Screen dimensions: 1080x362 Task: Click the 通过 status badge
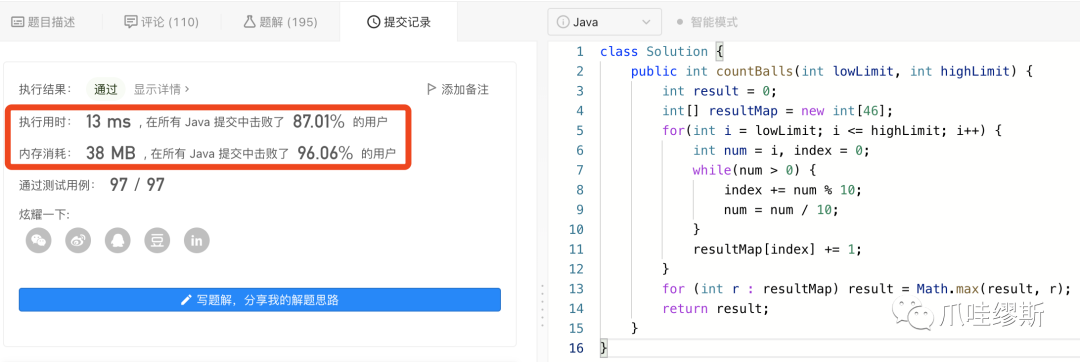click(106, 89)
